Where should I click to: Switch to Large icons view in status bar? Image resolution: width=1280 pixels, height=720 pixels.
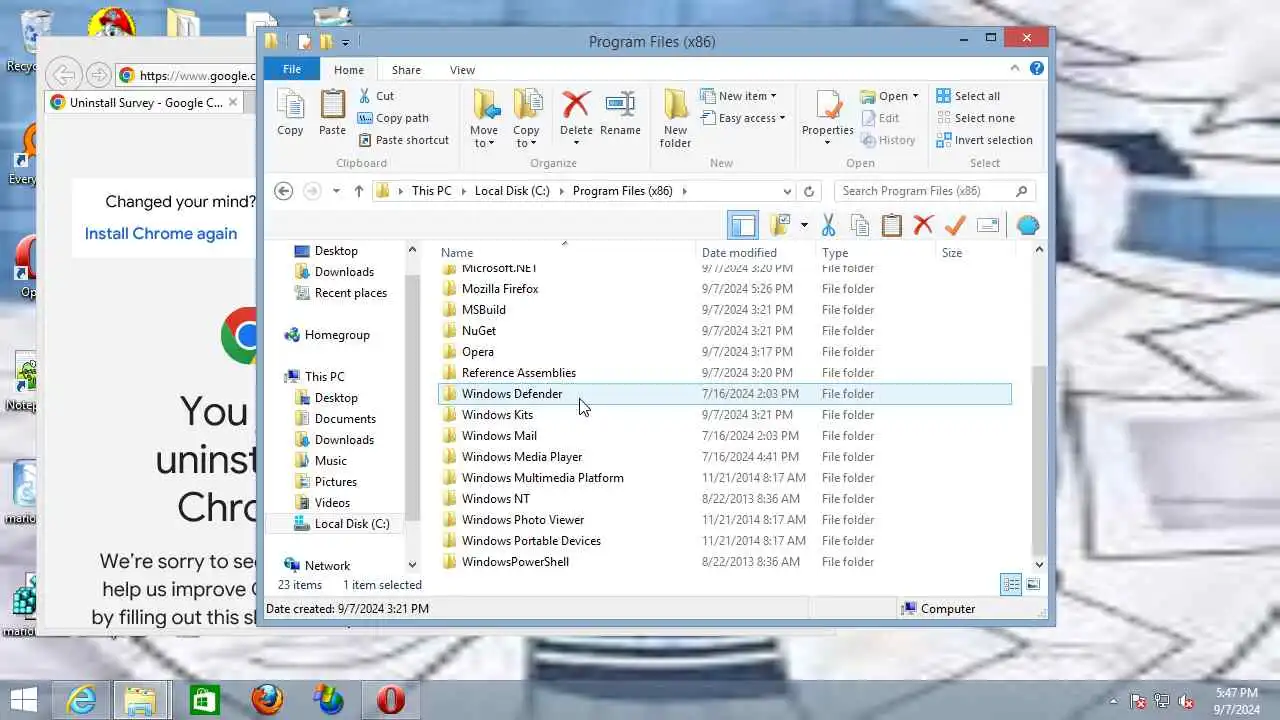click(1033, 585)
